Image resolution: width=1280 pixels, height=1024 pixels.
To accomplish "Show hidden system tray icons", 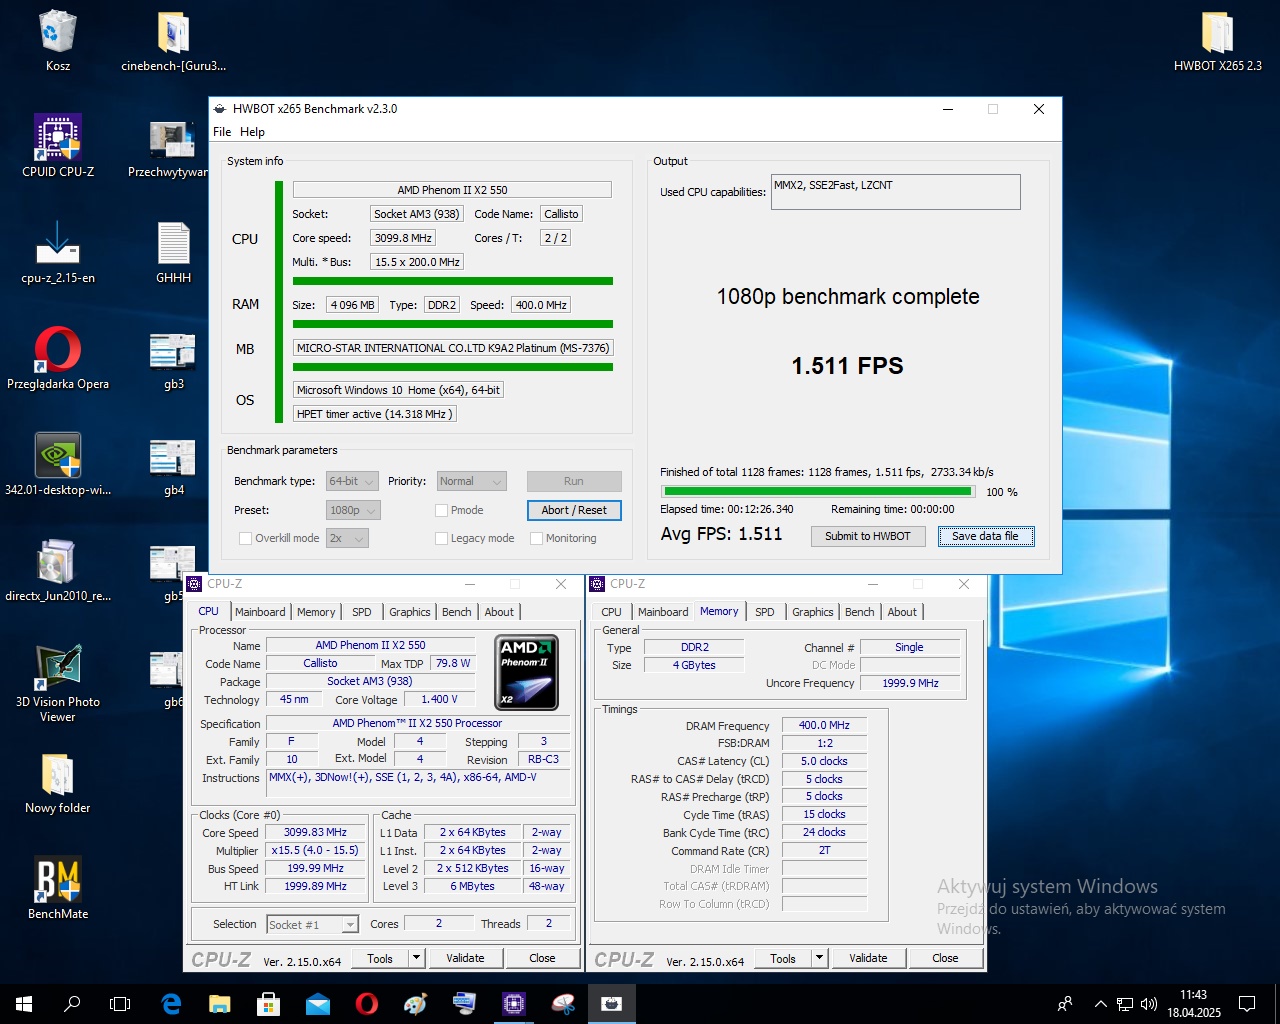I will click(1101, 1003).
